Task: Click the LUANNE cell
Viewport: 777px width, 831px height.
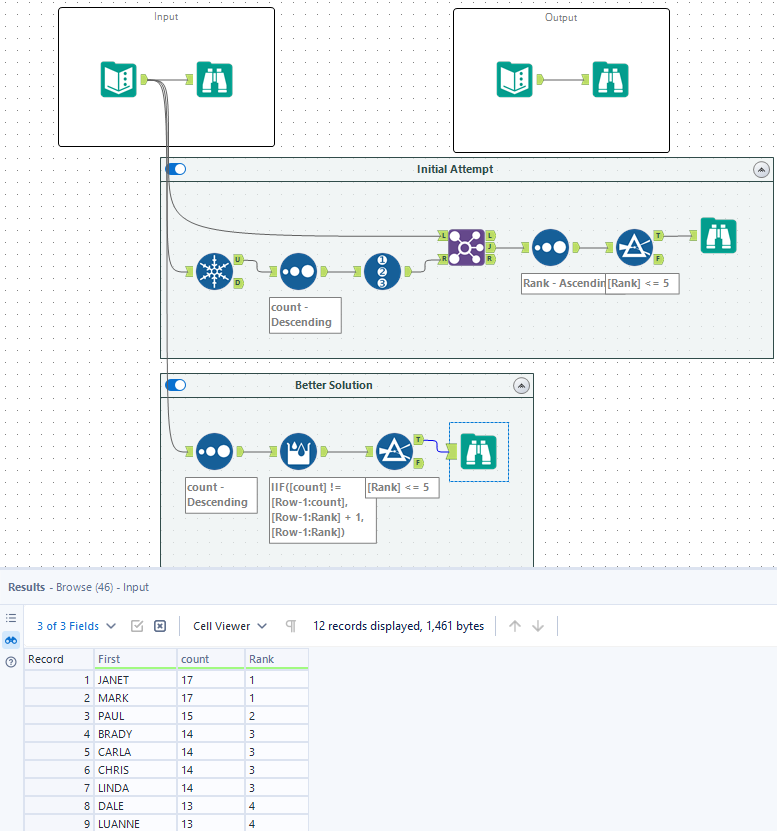Action: (135, 824)
